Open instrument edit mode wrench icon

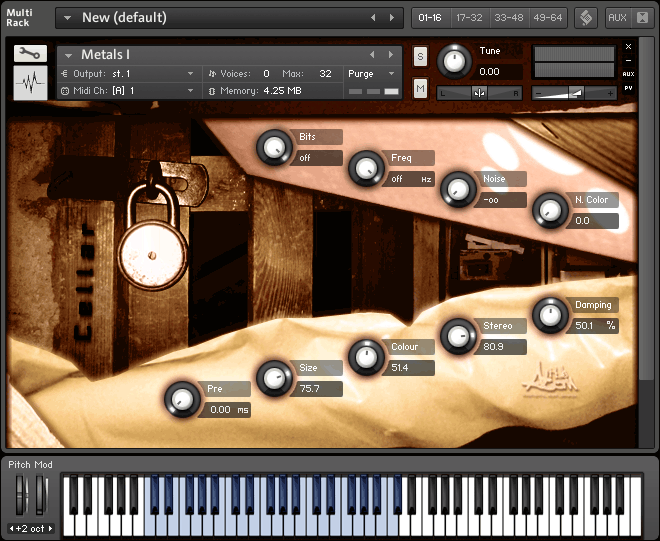(x=30, y=53)
